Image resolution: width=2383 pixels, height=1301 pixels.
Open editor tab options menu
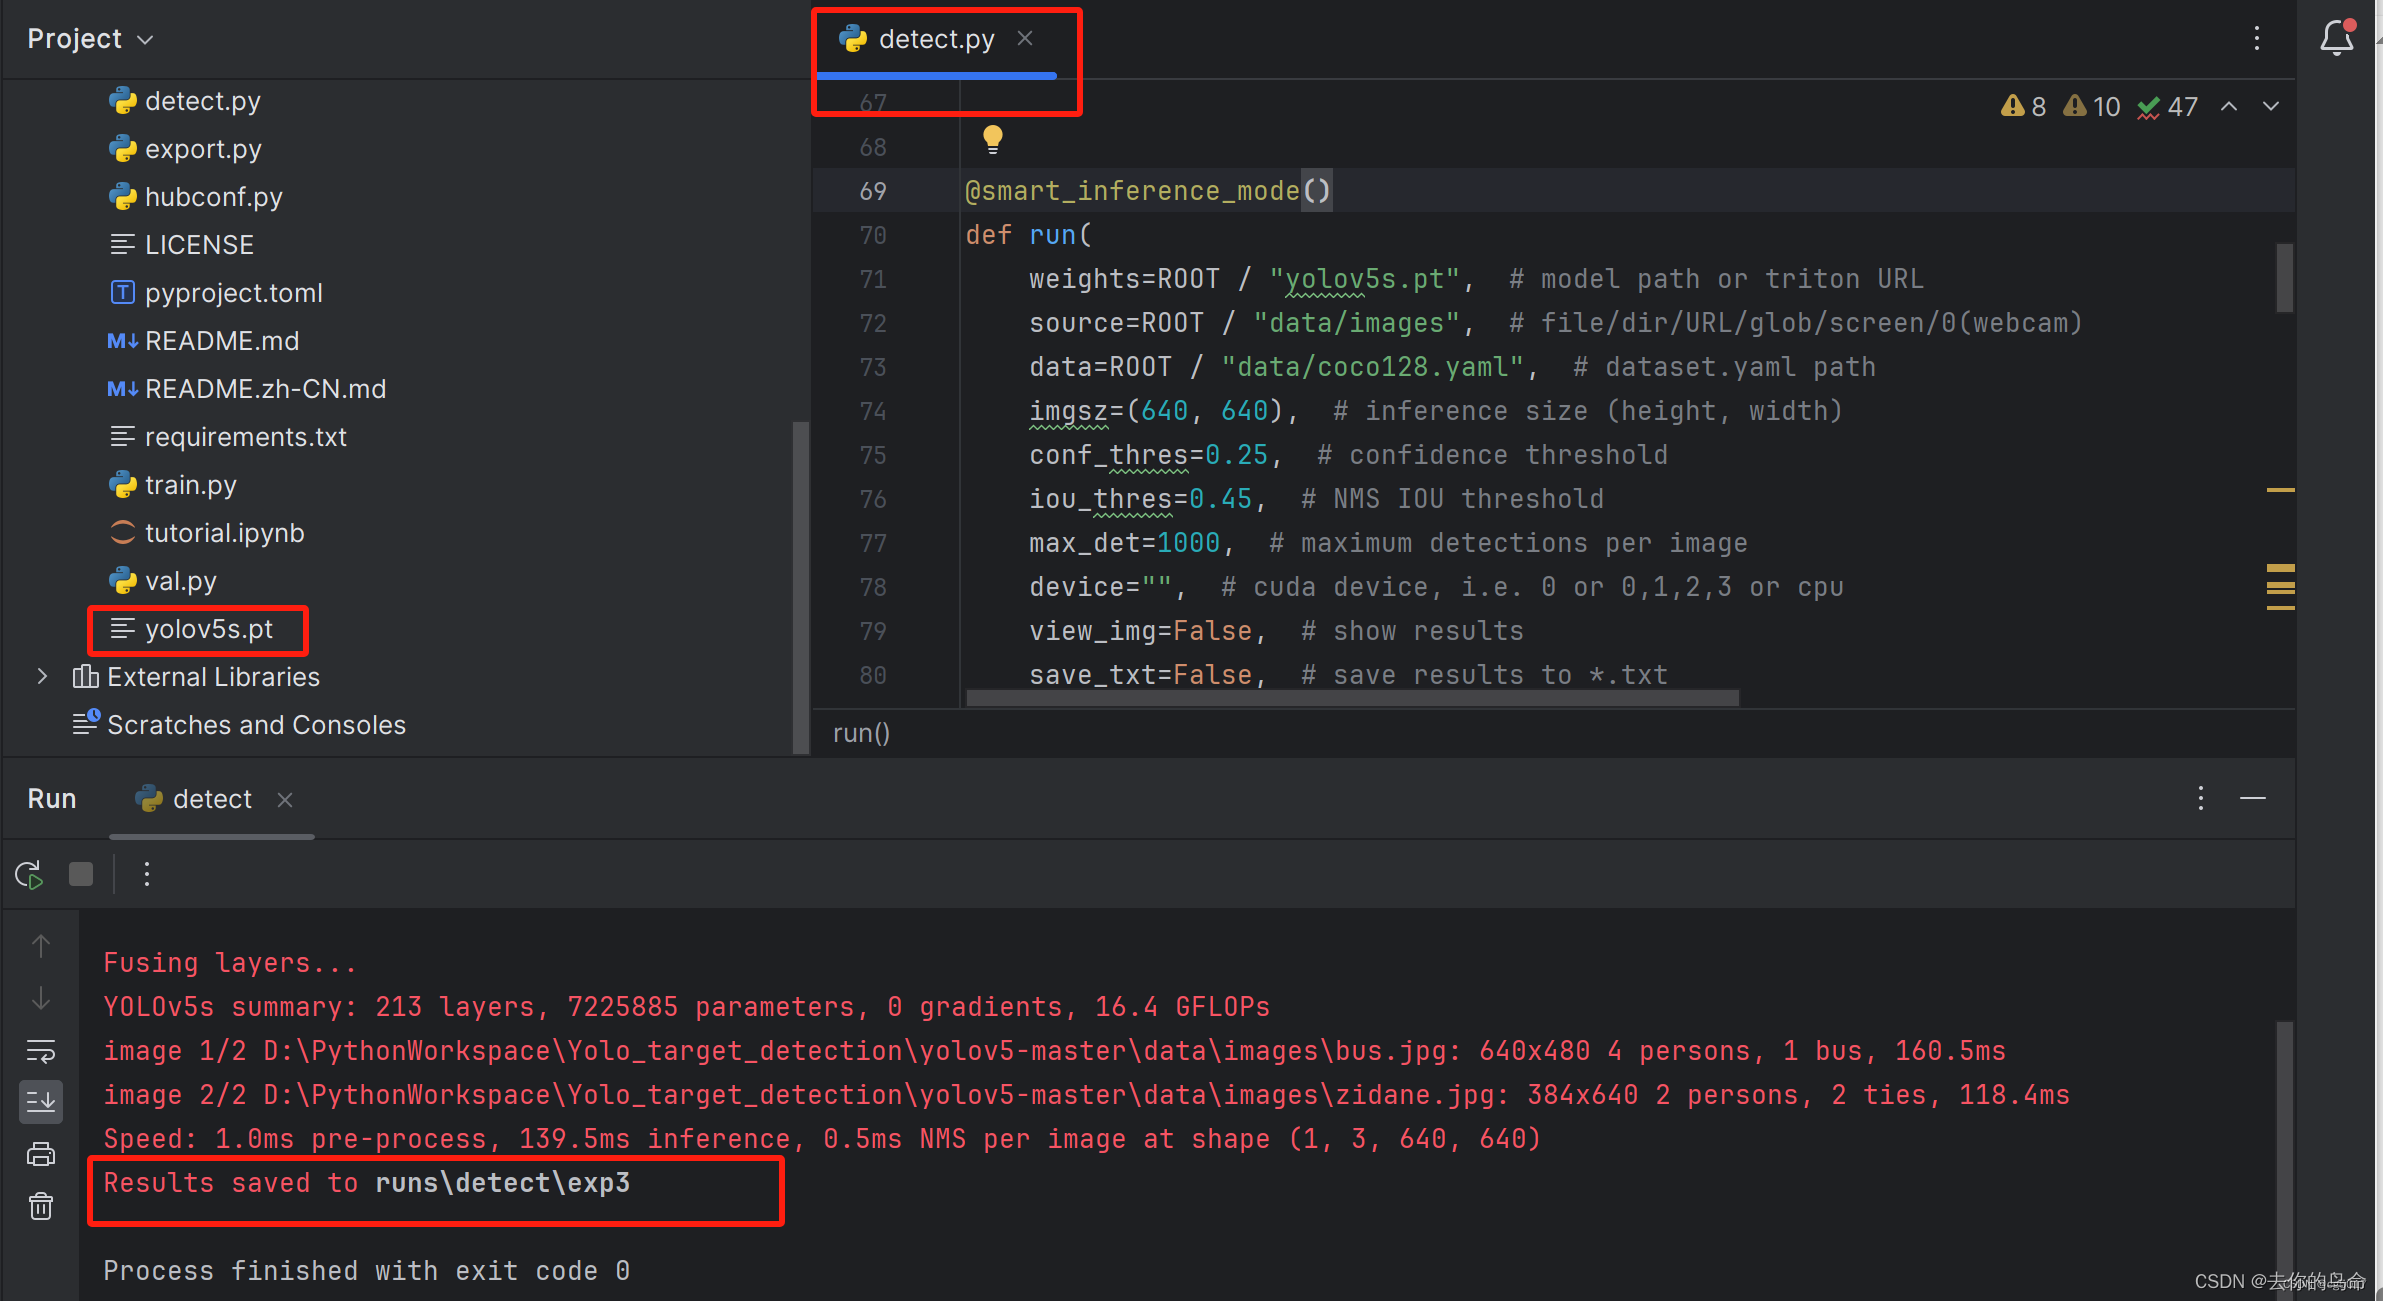coord(2257,39)
